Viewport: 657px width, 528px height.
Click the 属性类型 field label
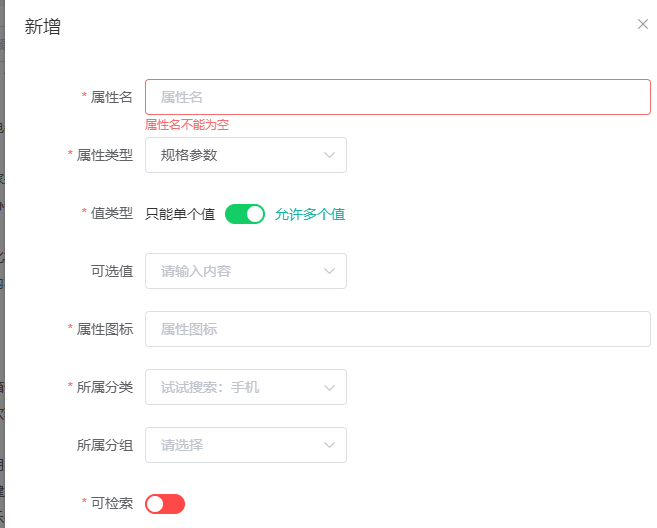[105, 155]
